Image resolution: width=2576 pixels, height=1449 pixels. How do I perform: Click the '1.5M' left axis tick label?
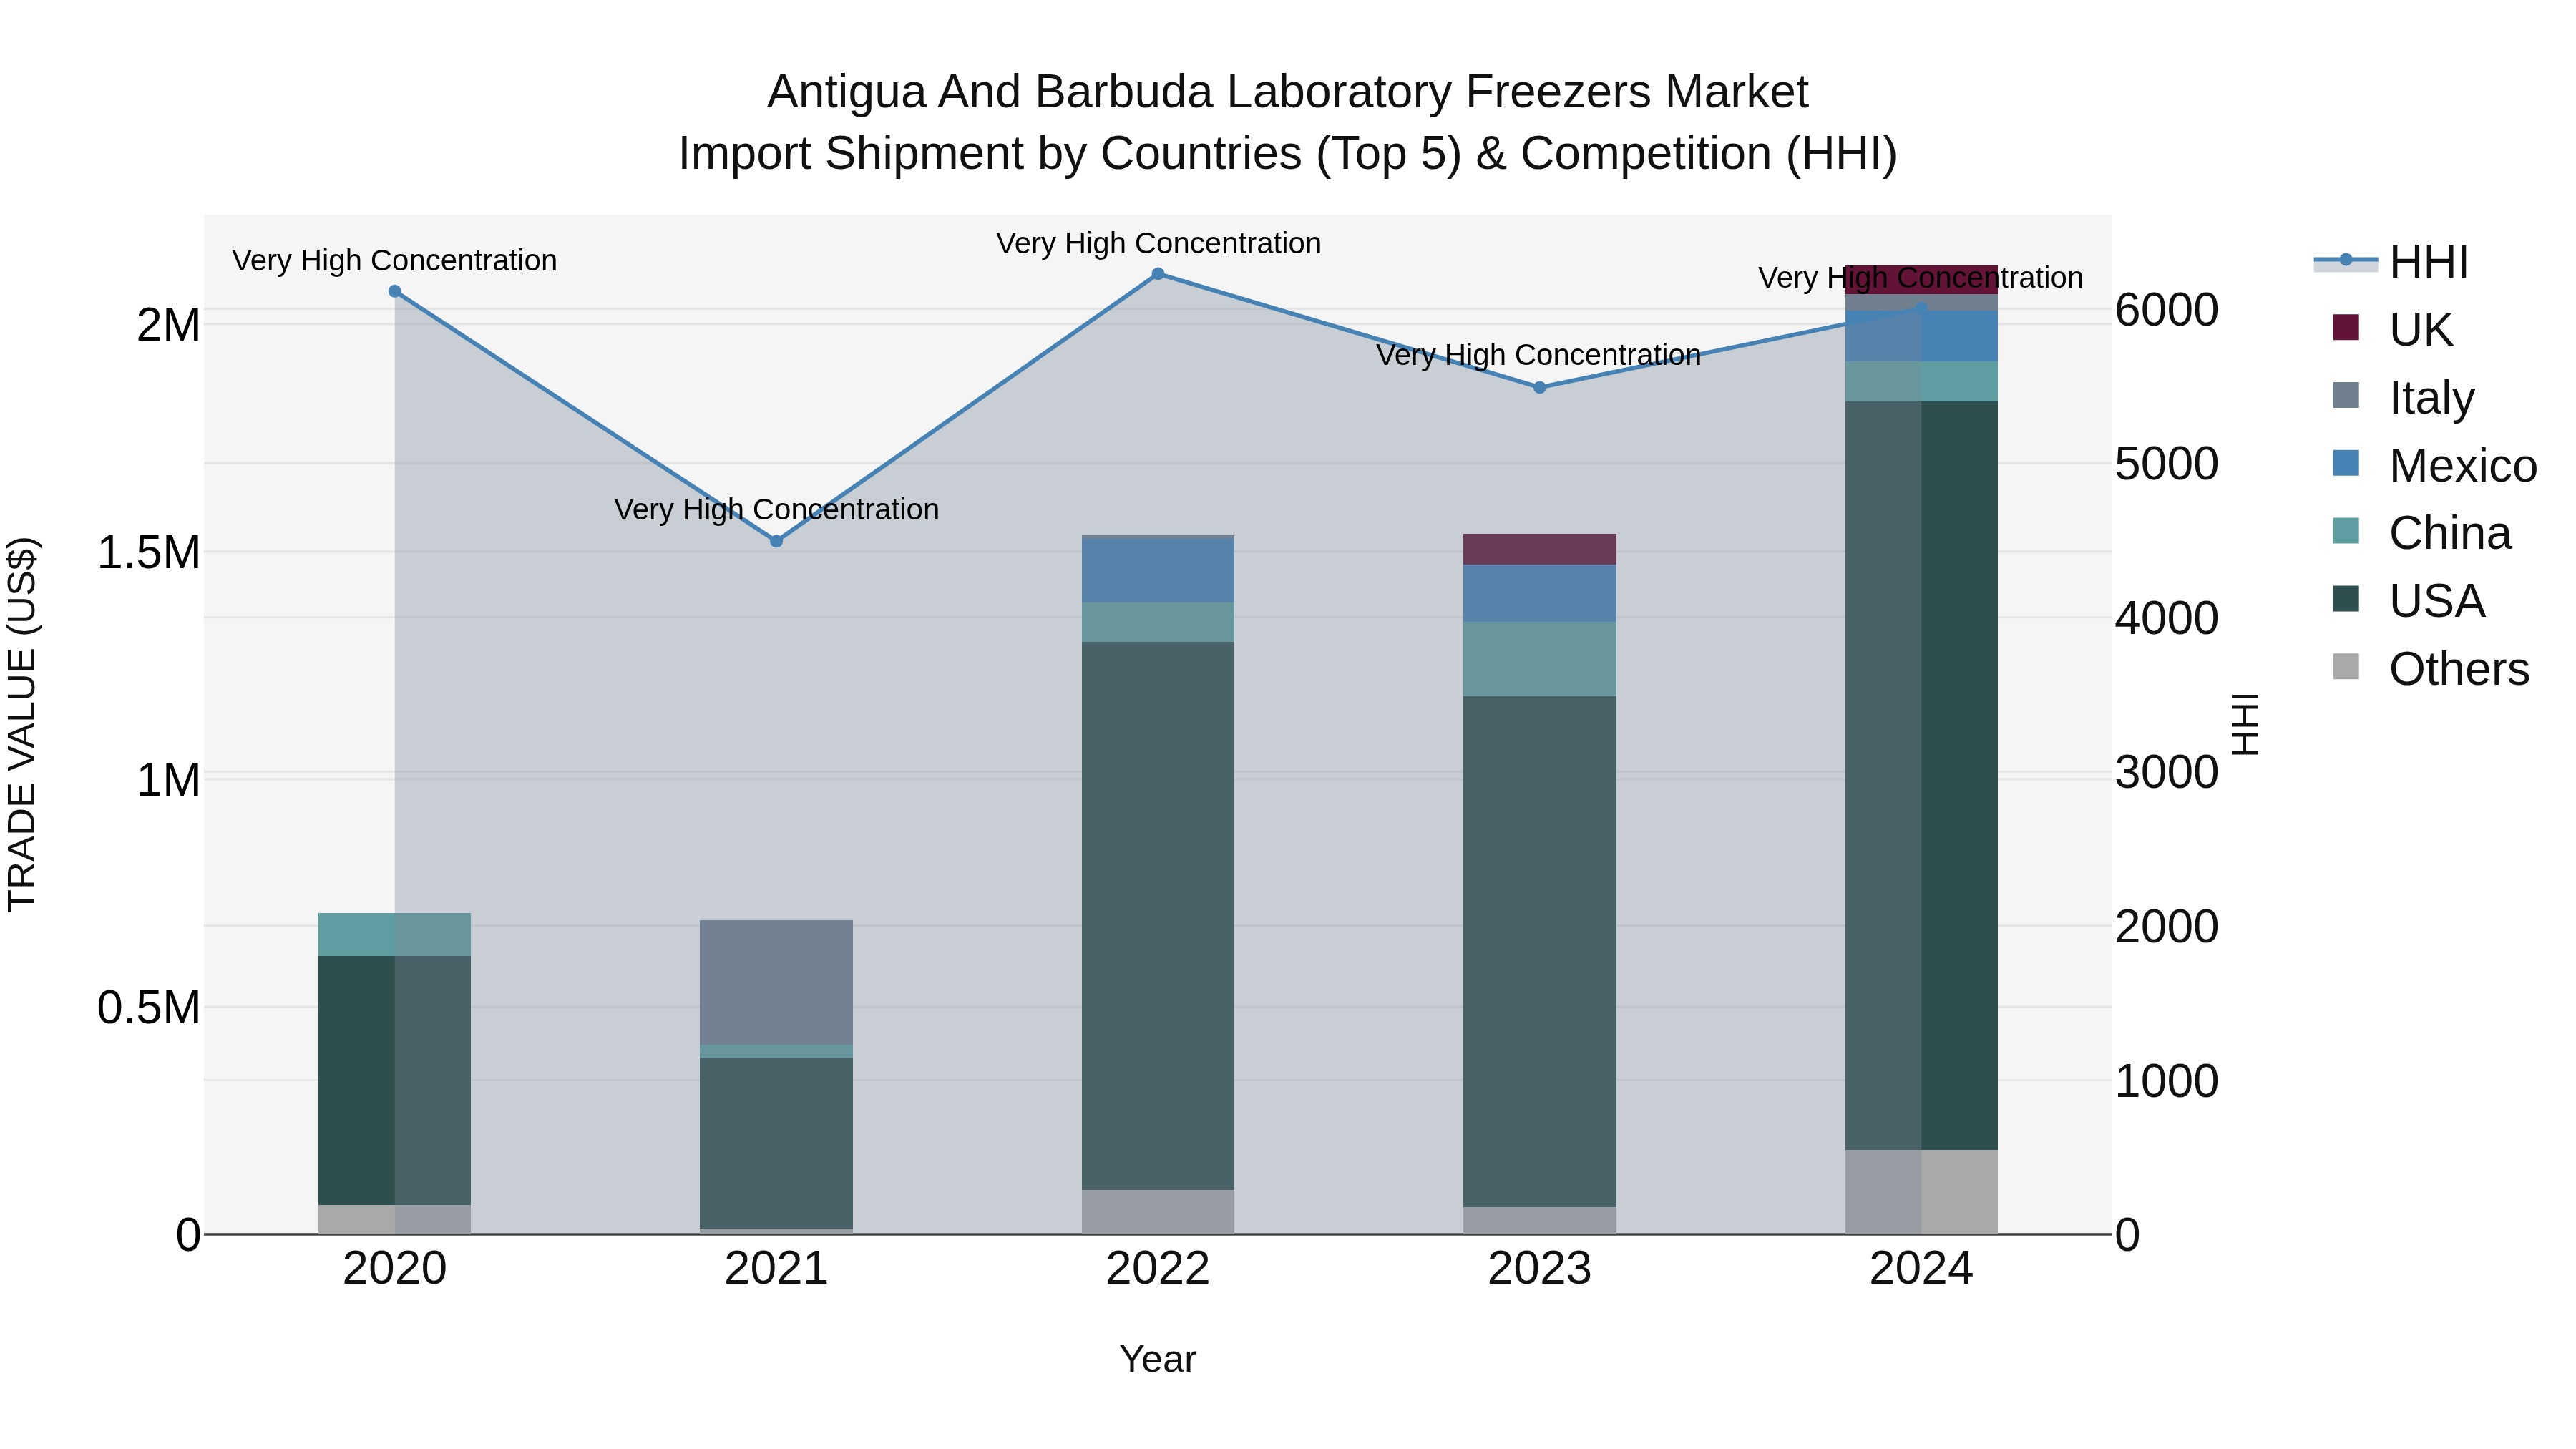pyautogui.click(x=149, y=553)
